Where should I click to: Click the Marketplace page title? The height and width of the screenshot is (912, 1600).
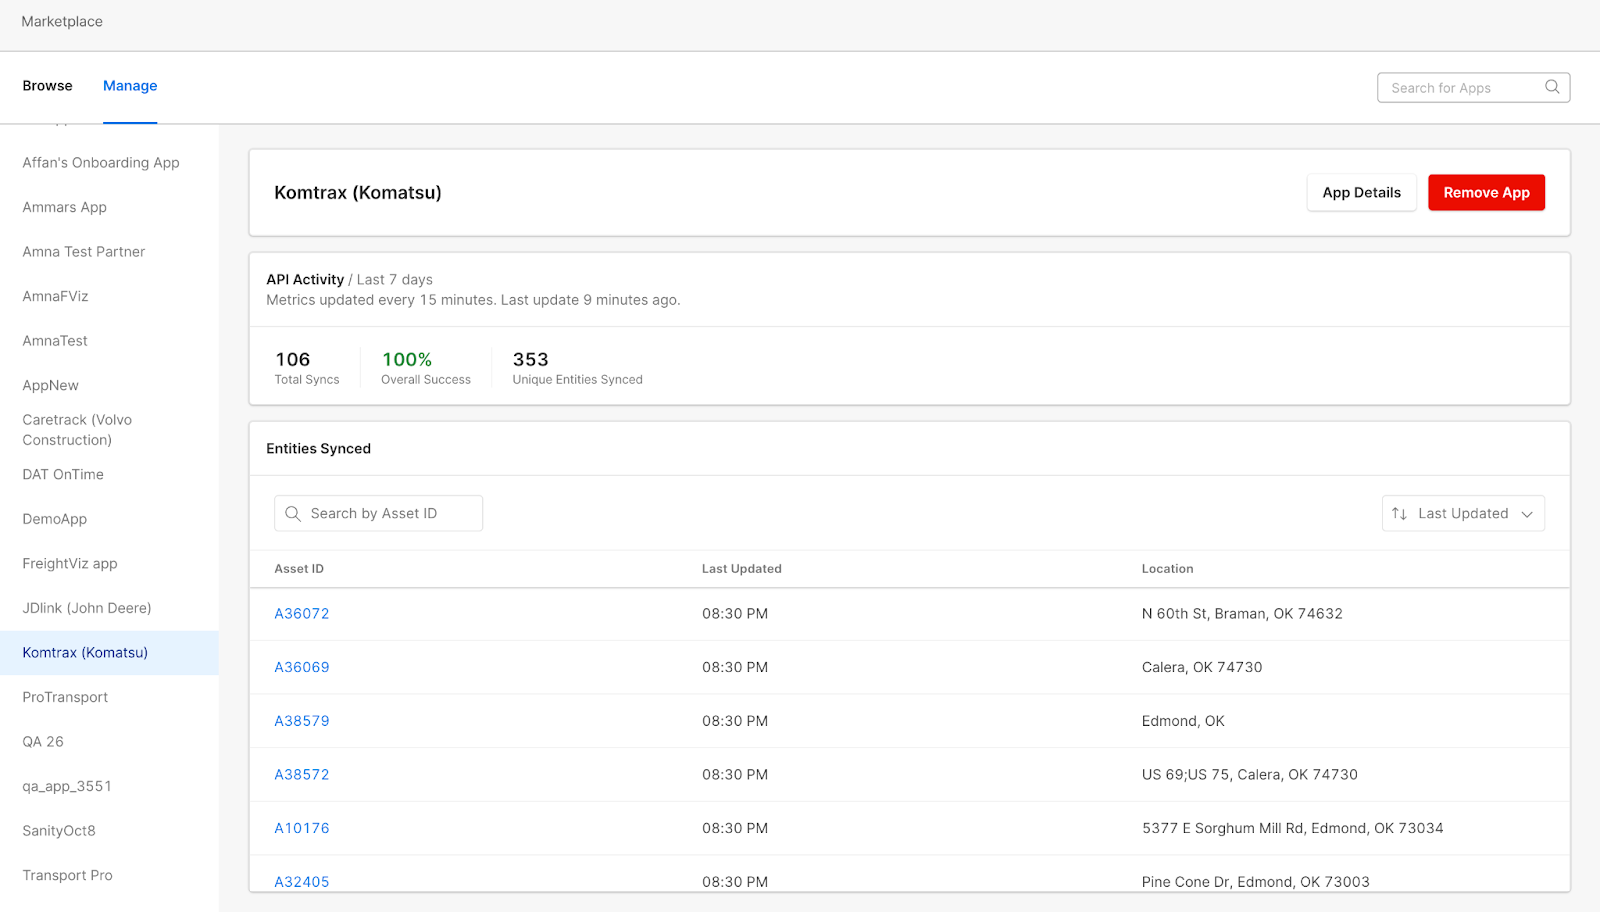(62, 22)
